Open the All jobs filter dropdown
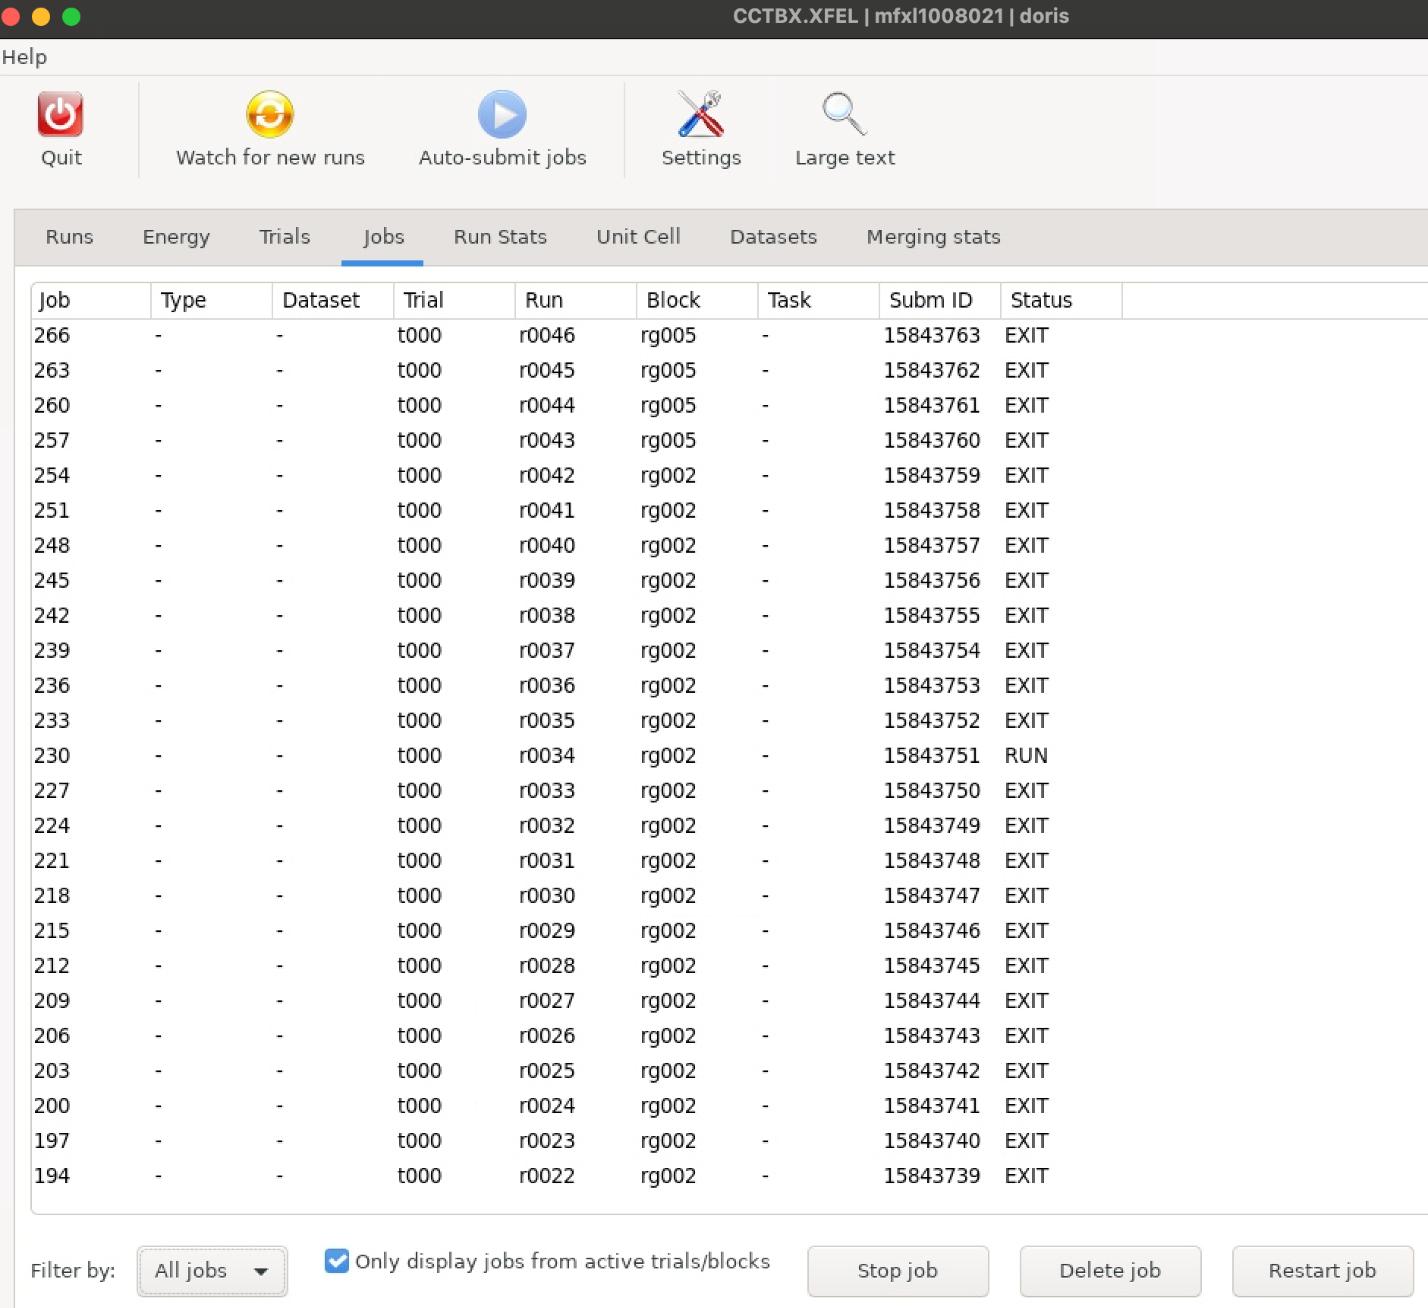The width and height of the screenshot is (1428, 1308). [x=212, y=1271]
